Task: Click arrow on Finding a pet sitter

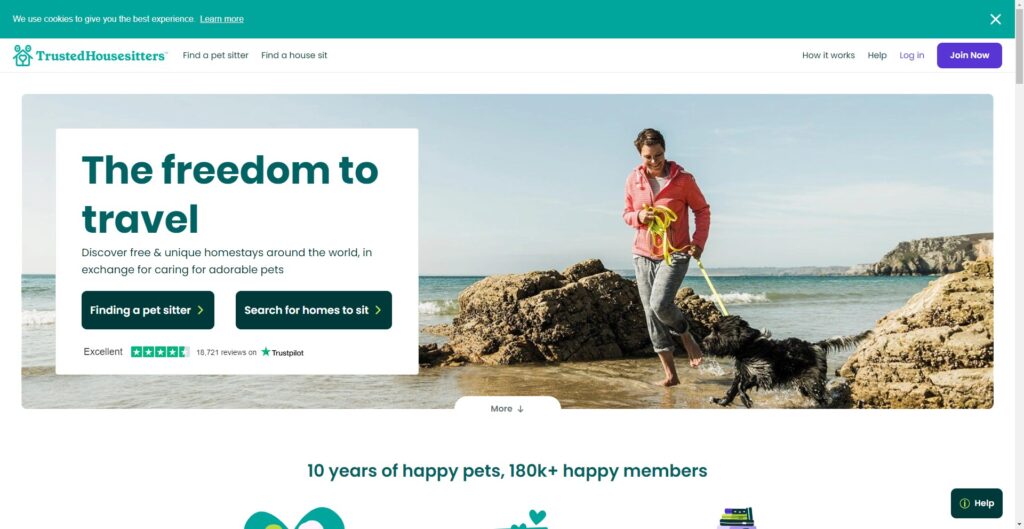Action: 200,310
